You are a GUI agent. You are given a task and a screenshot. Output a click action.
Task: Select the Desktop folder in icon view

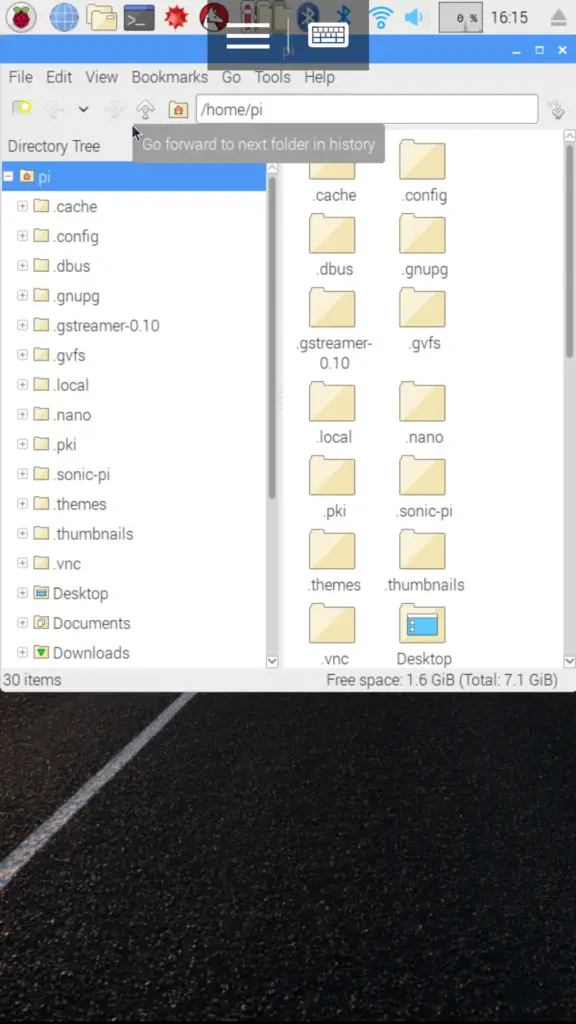point(423,635)
